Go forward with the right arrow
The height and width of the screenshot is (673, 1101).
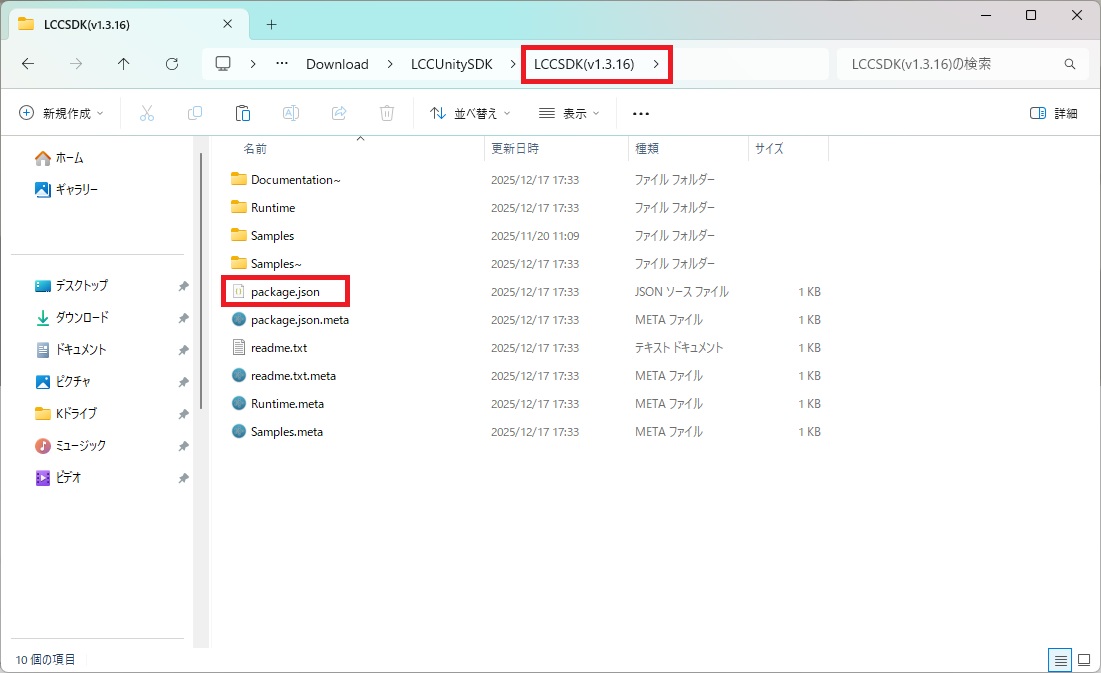coord(76,64)
